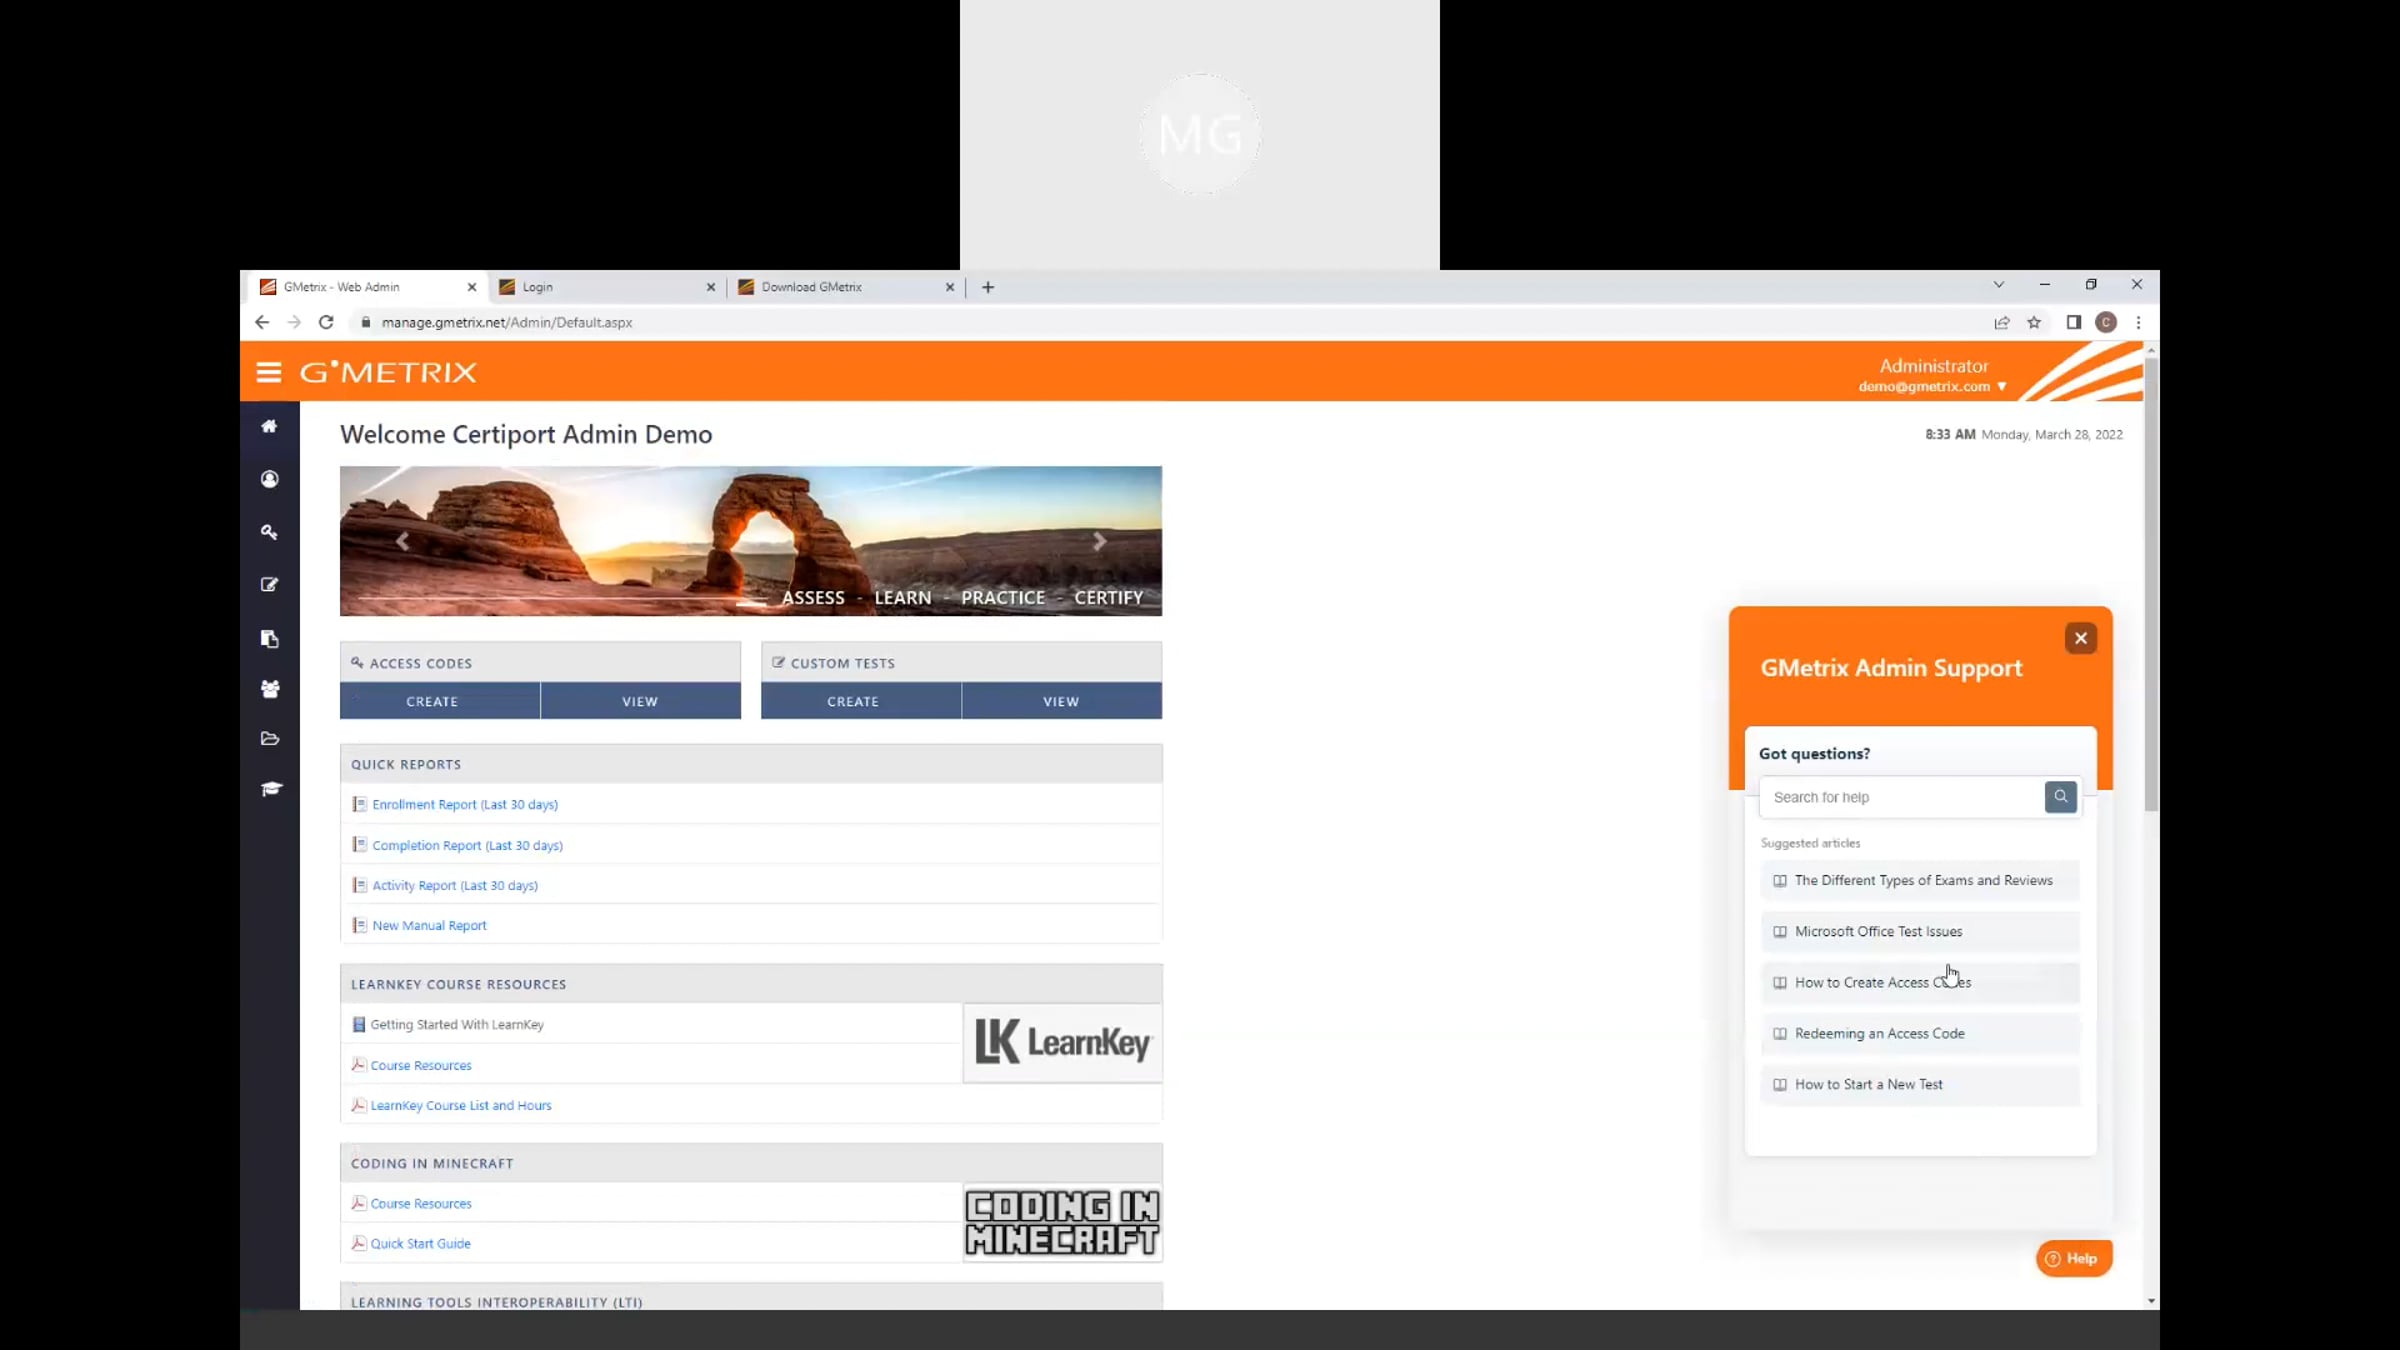Go to the Home icon in the sidebar

click(x=269, y=426)
